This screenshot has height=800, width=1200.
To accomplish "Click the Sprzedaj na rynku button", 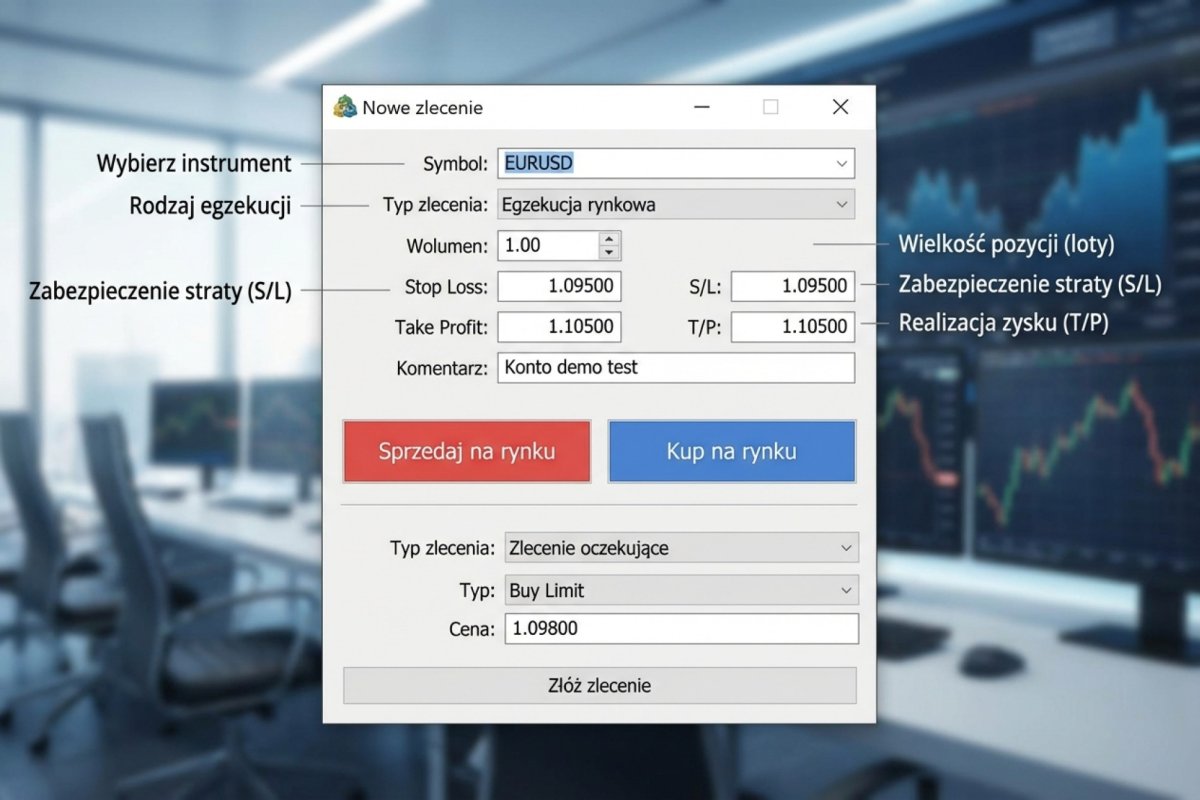I will [x=466, y=451].
